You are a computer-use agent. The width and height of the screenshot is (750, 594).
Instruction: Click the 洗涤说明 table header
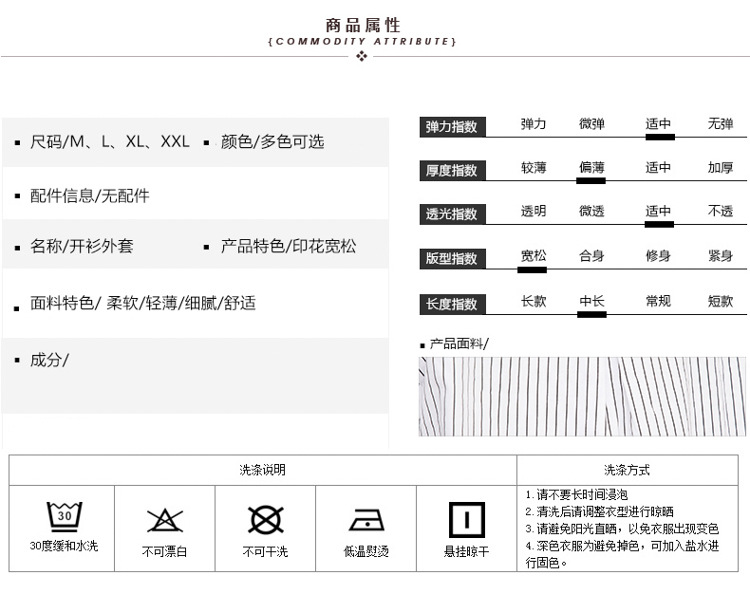click(262, 470)
